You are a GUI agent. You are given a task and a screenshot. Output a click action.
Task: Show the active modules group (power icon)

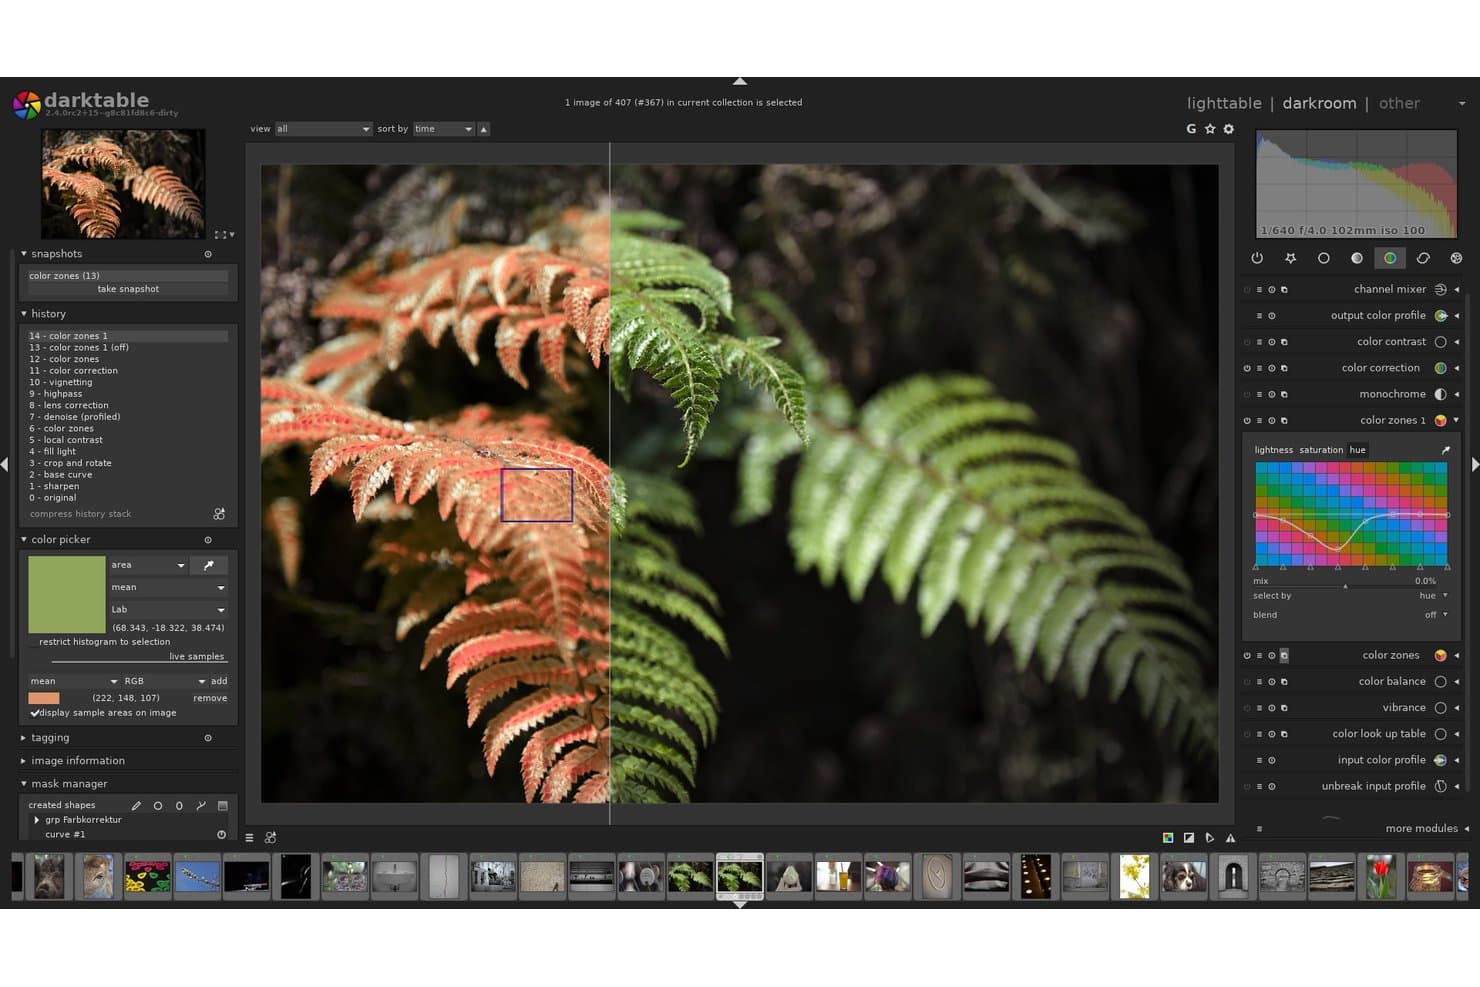(x=1257, y=258)
